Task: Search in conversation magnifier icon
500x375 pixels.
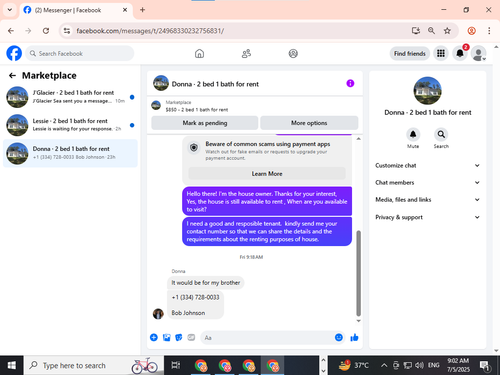Action: (x=441, y=135)
